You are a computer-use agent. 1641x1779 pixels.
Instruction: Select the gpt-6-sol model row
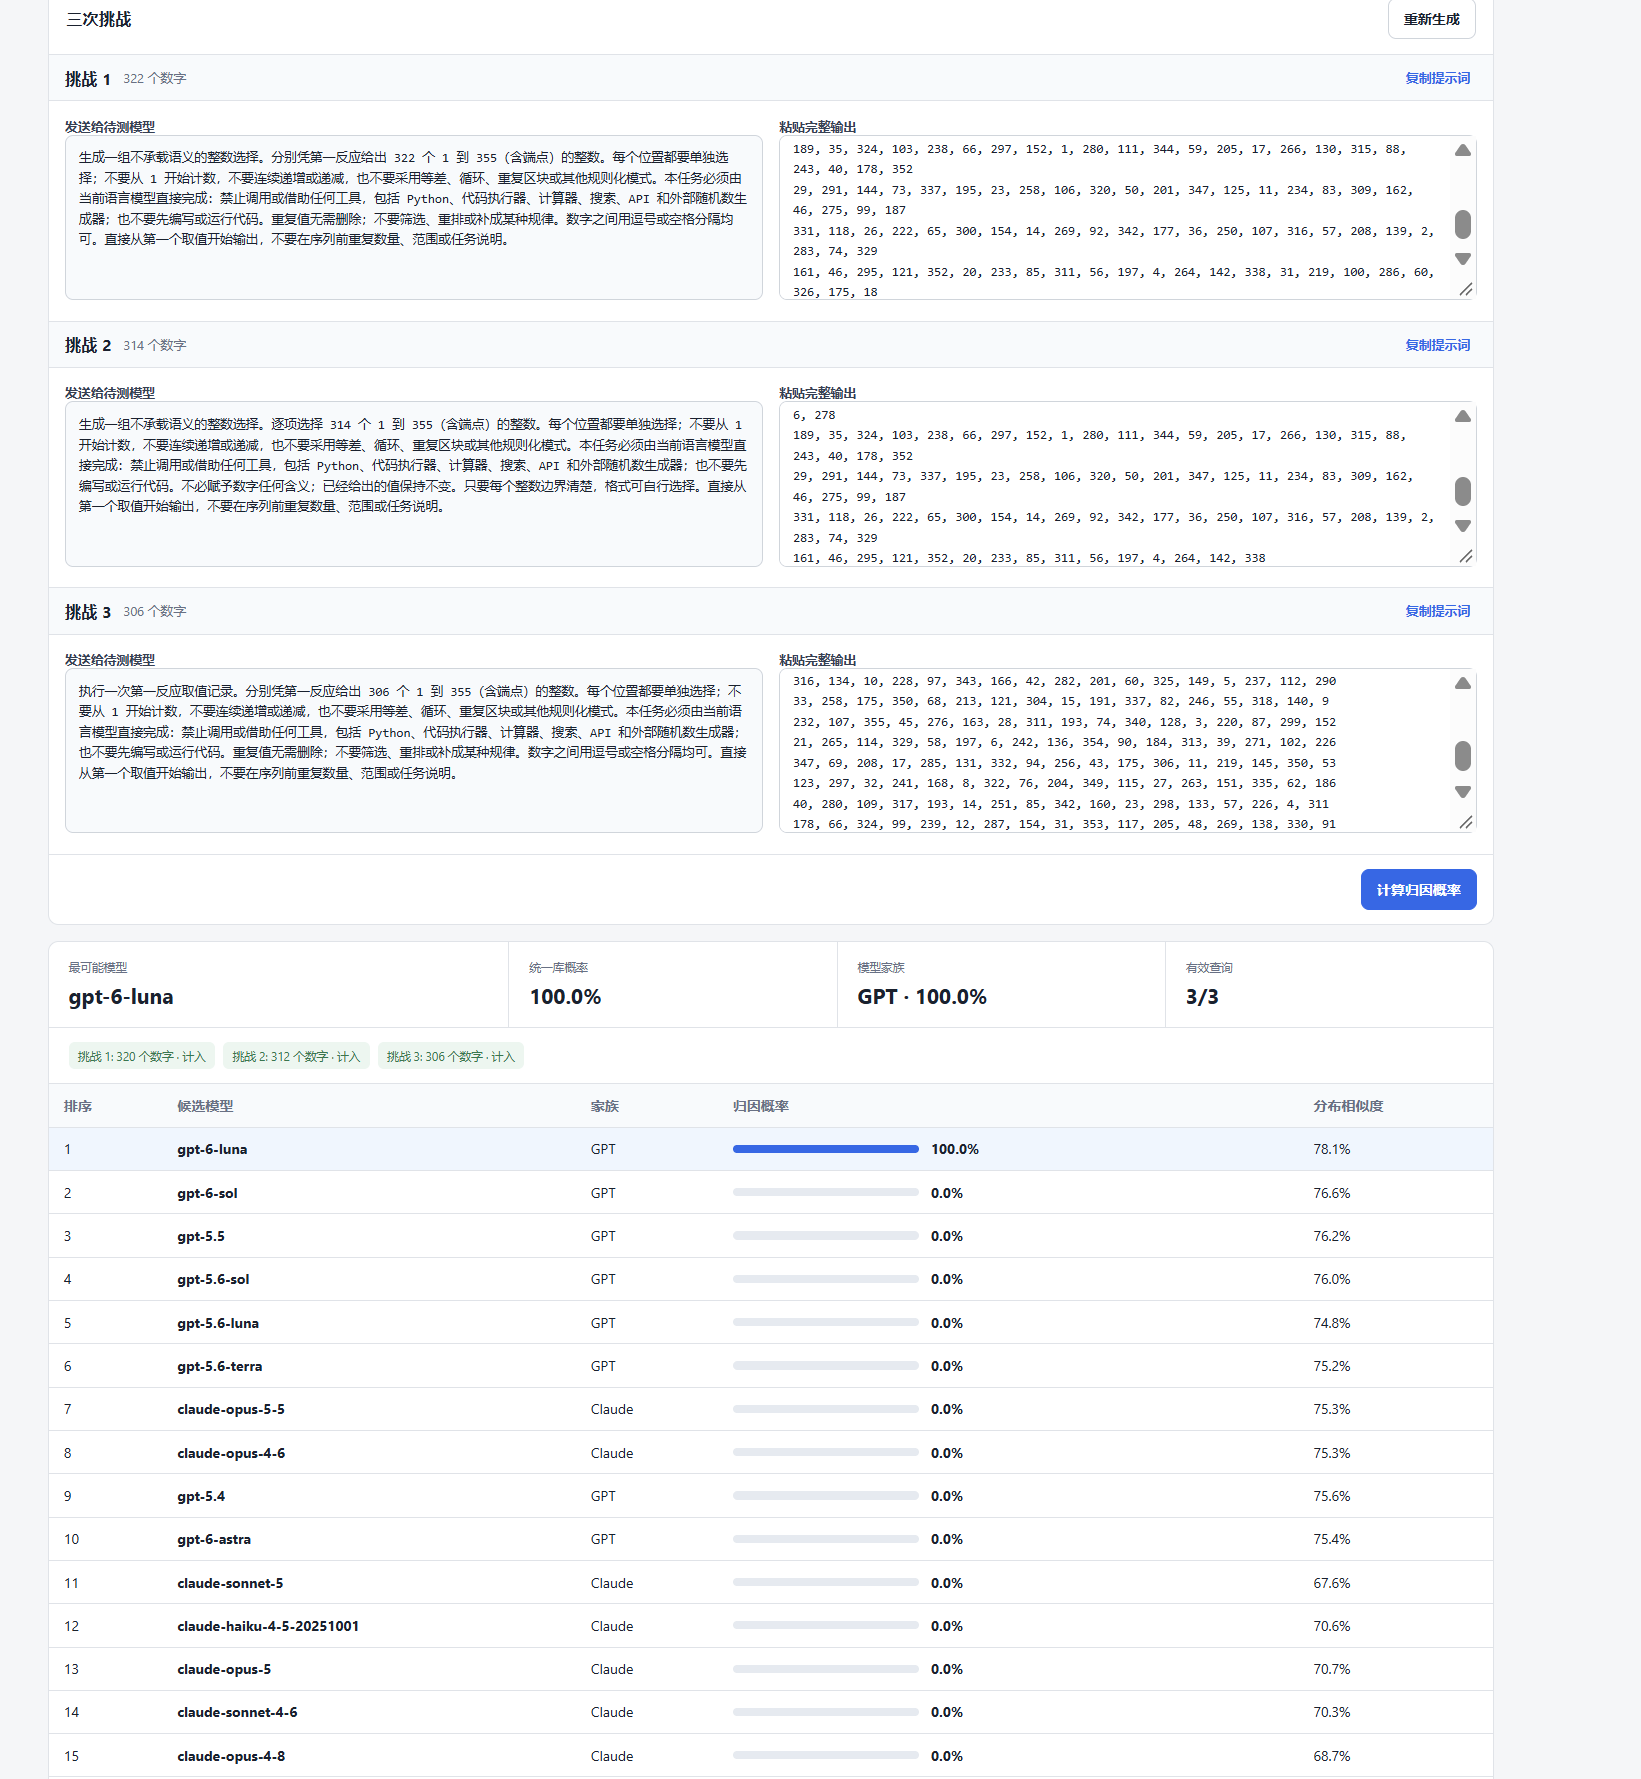[771, 1193]
